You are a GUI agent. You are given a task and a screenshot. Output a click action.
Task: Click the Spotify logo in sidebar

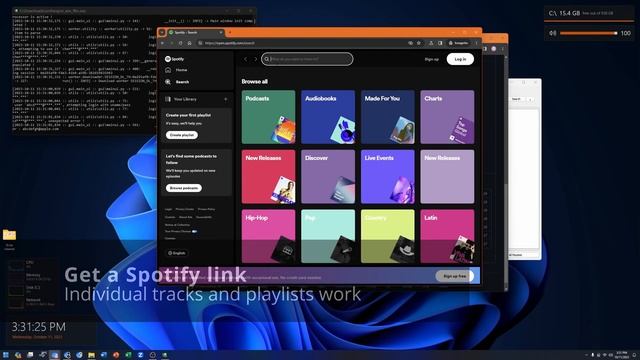click(174, 59)
